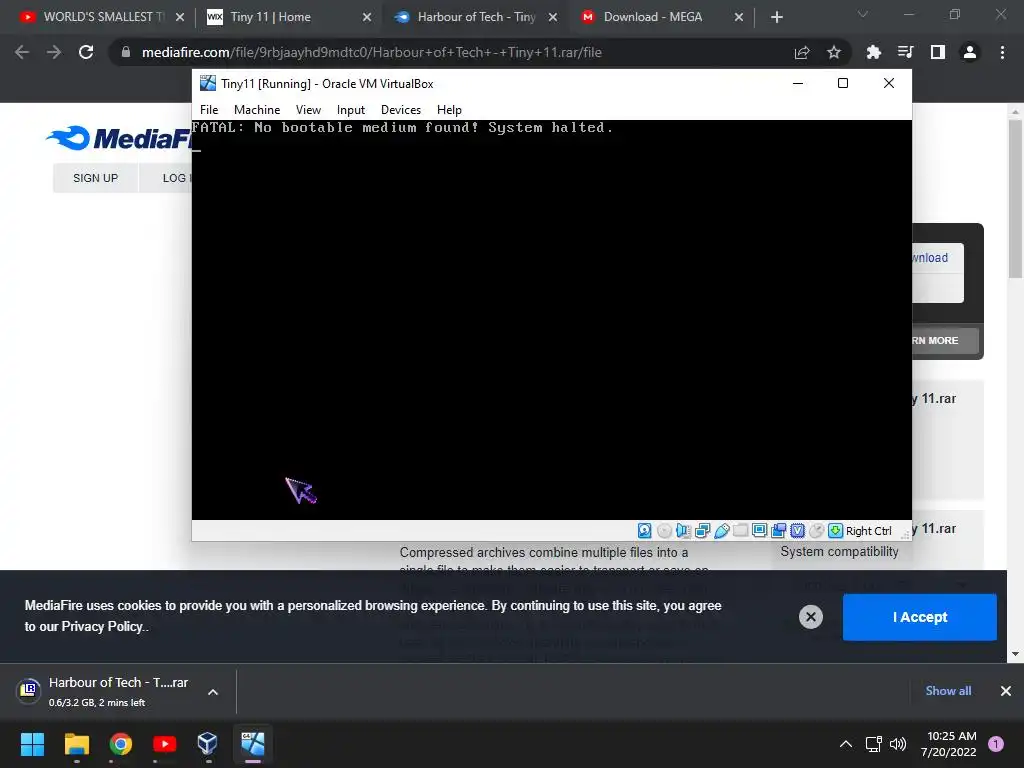This screenshot has height=768, width=1024.
Task: Open File Explorer from the taskbar
Action: (x=76, y=744)
